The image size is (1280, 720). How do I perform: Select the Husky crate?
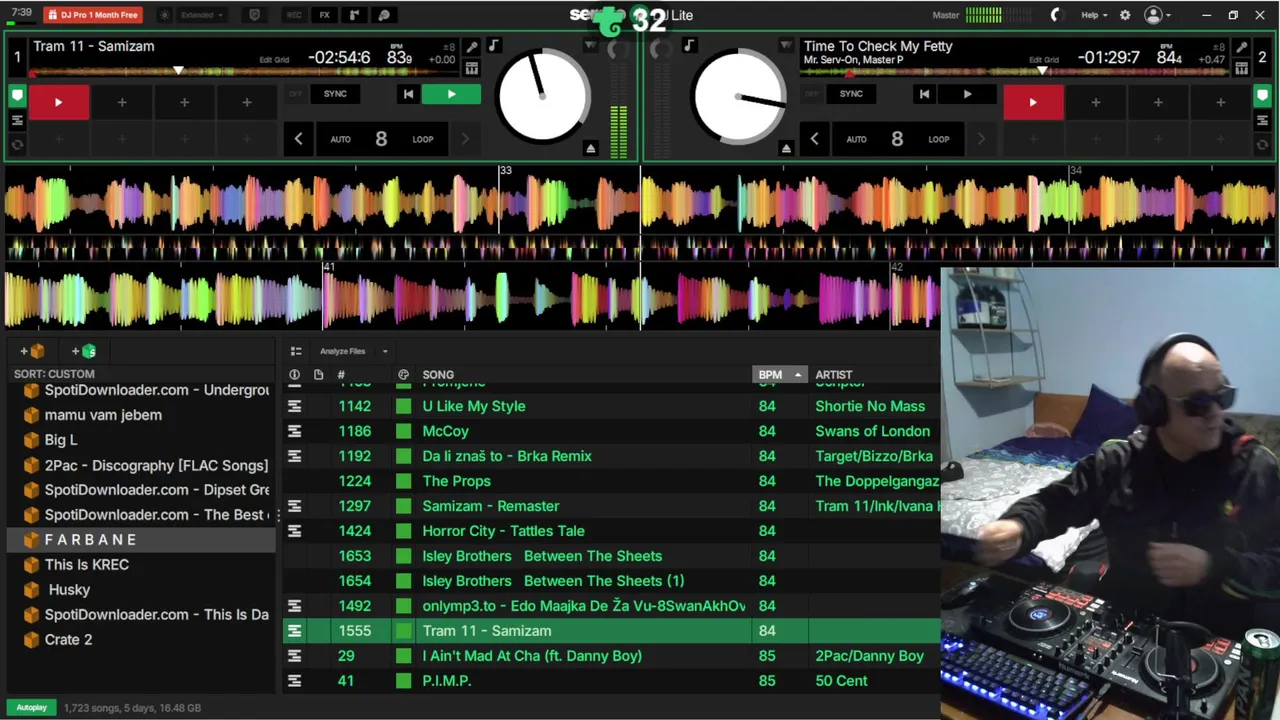point(69,590)
